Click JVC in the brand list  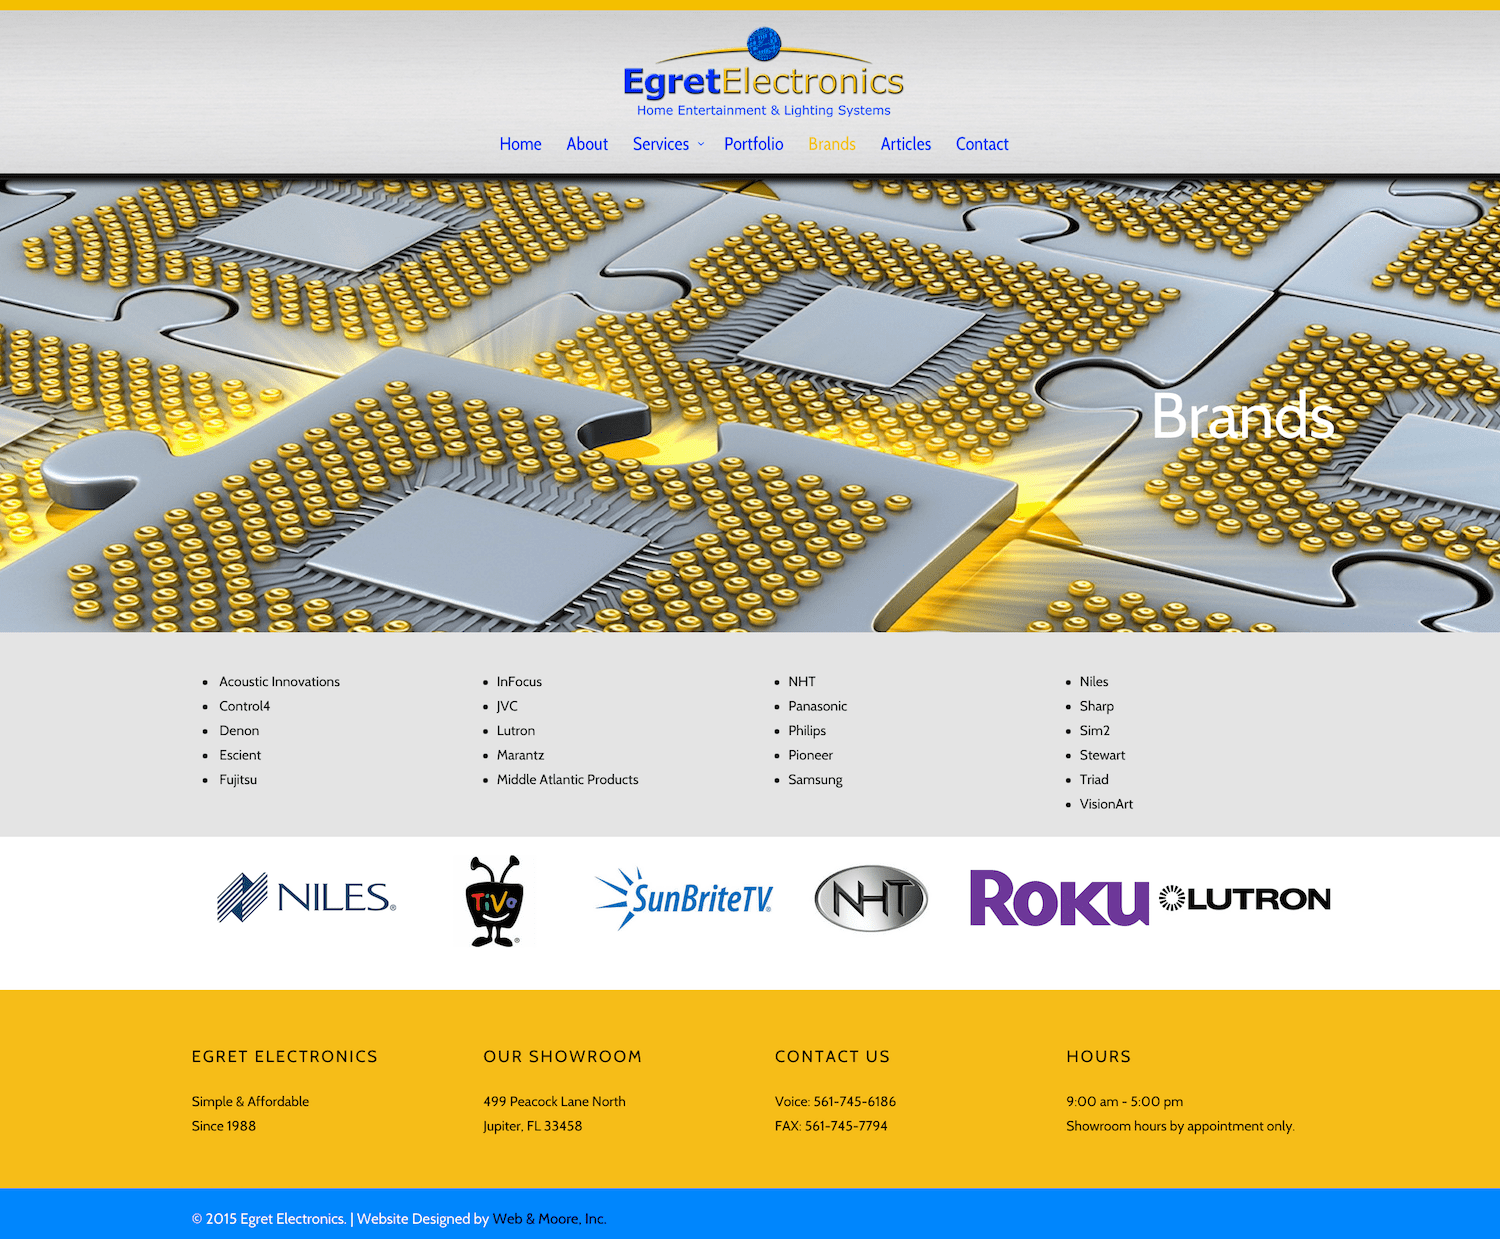point(507,706)
